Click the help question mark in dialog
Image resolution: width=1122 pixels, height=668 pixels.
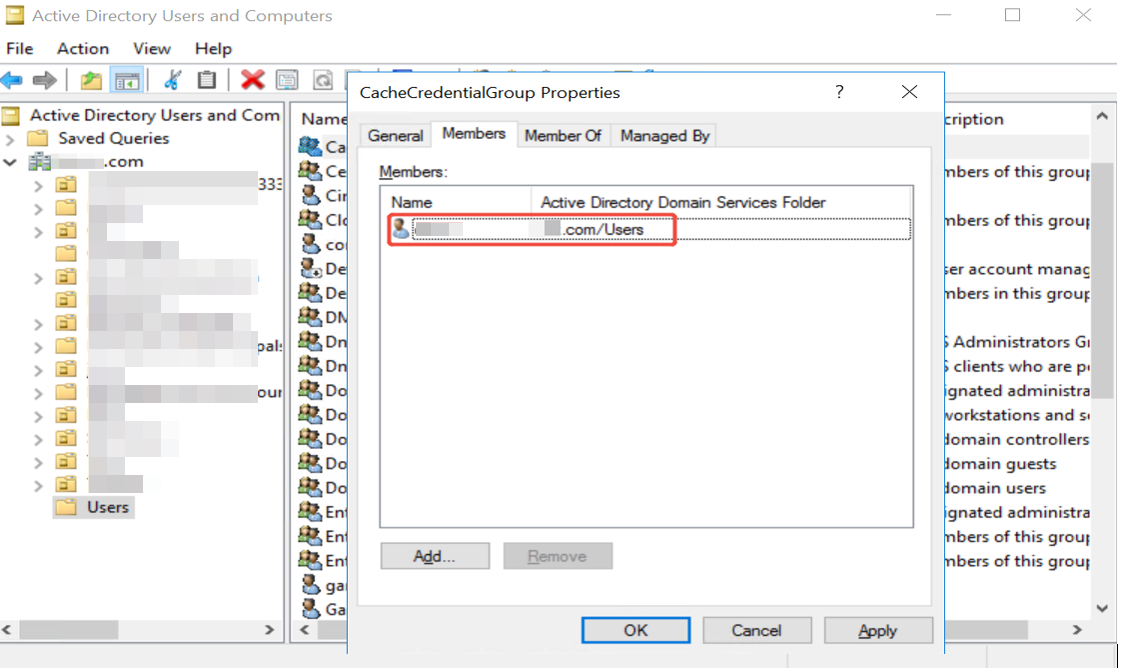(x=839, y=92)
